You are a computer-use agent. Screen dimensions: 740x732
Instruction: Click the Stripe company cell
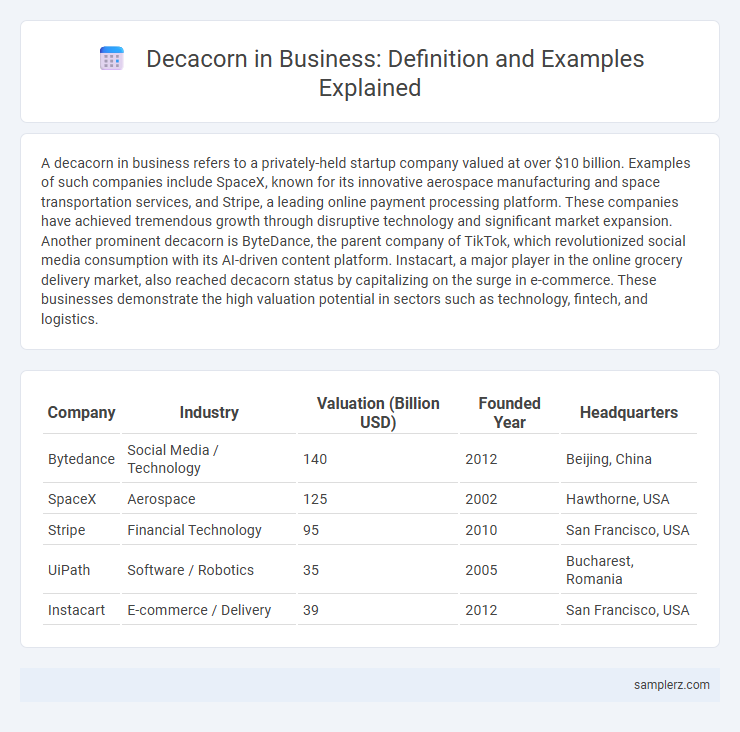click(x=81, y=530)
